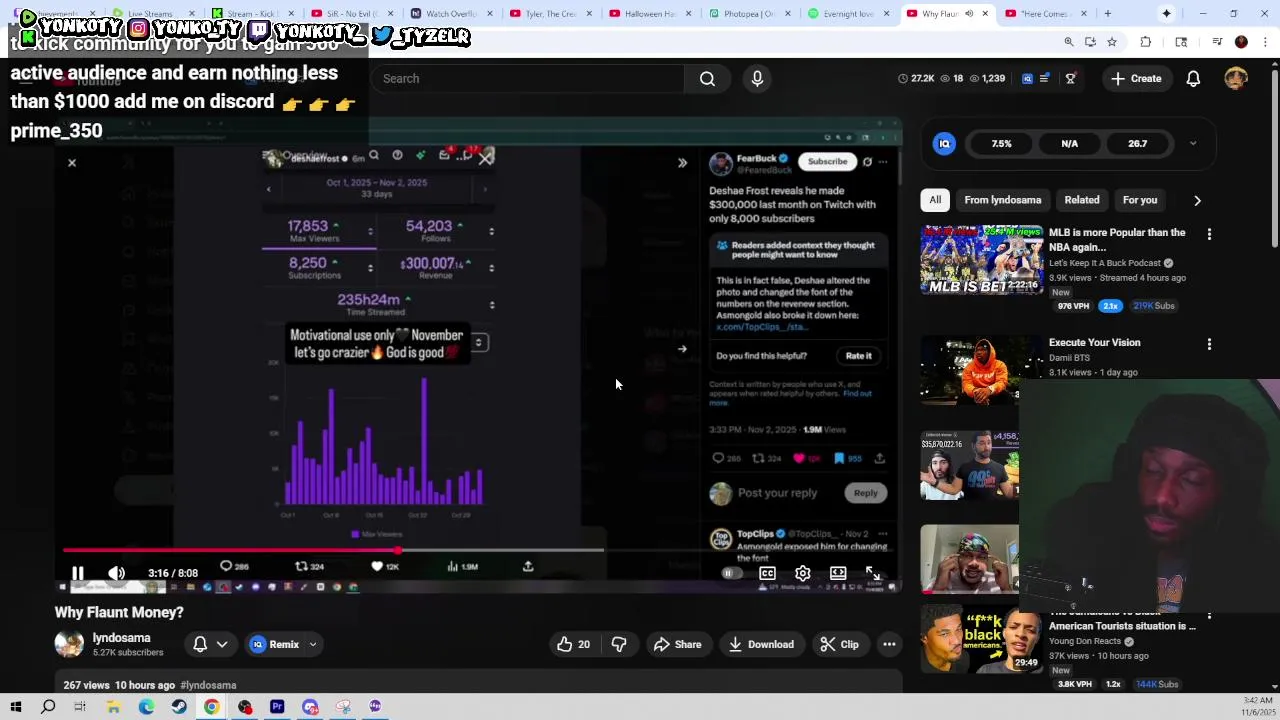Switch to Tyler, The Creator browser tab
The width and height of the screenshot is (1280, 720).
coord(550,14)
